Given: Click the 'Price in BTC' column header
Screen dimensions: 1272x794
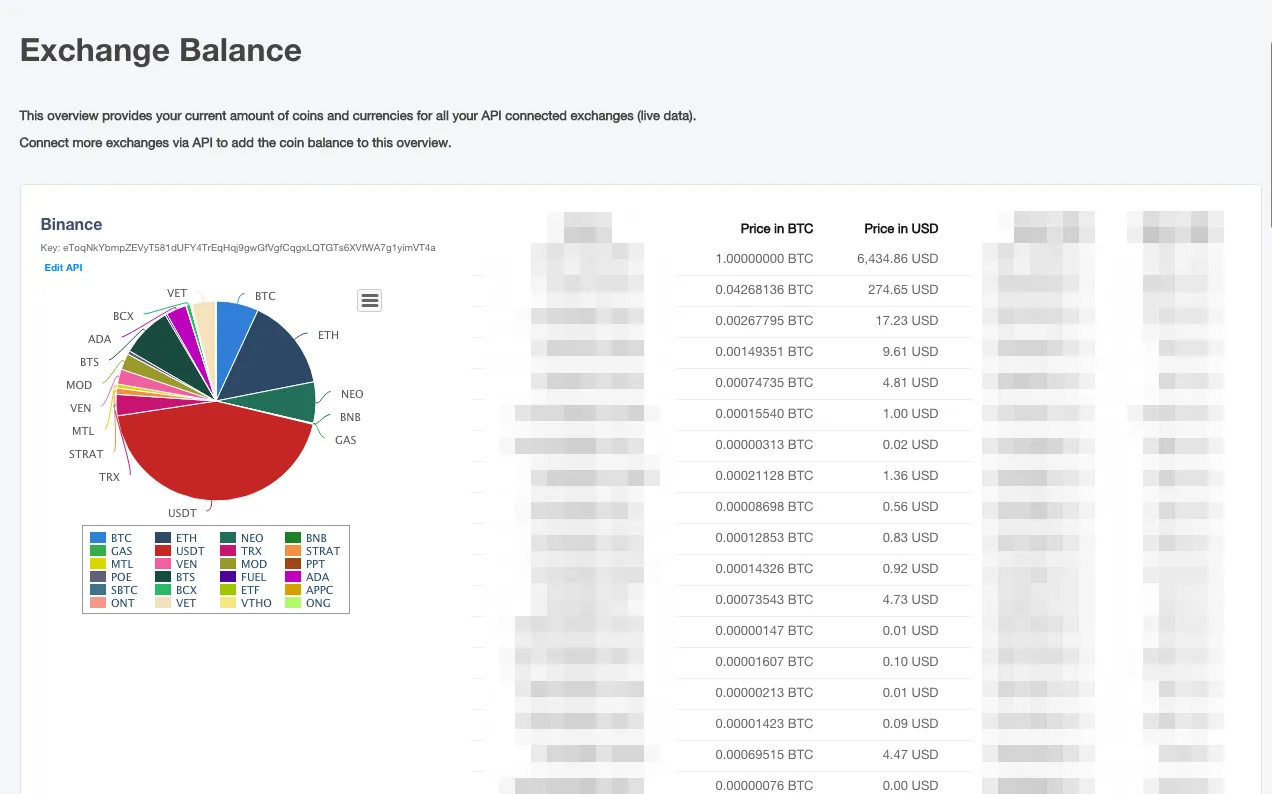Looking at the screenshot, I should click(777, 228).
